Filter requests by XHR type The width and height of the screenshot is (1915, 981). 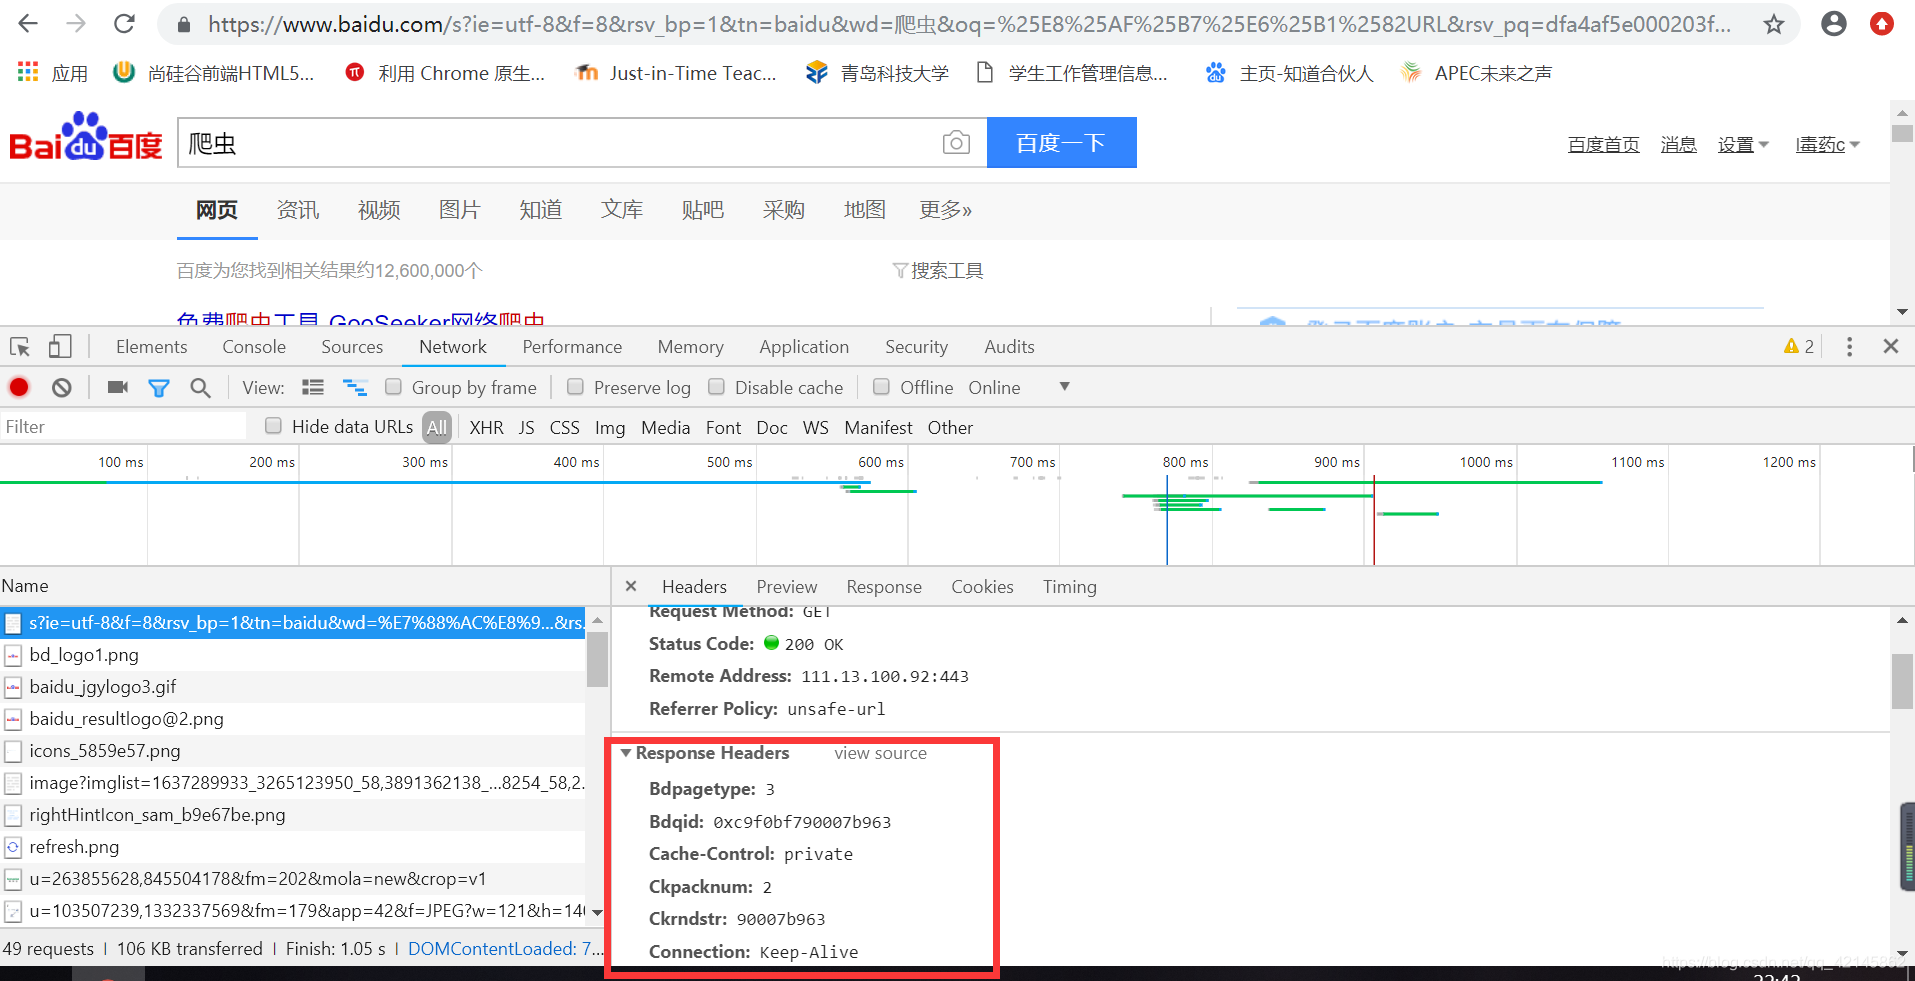(487, 427)
